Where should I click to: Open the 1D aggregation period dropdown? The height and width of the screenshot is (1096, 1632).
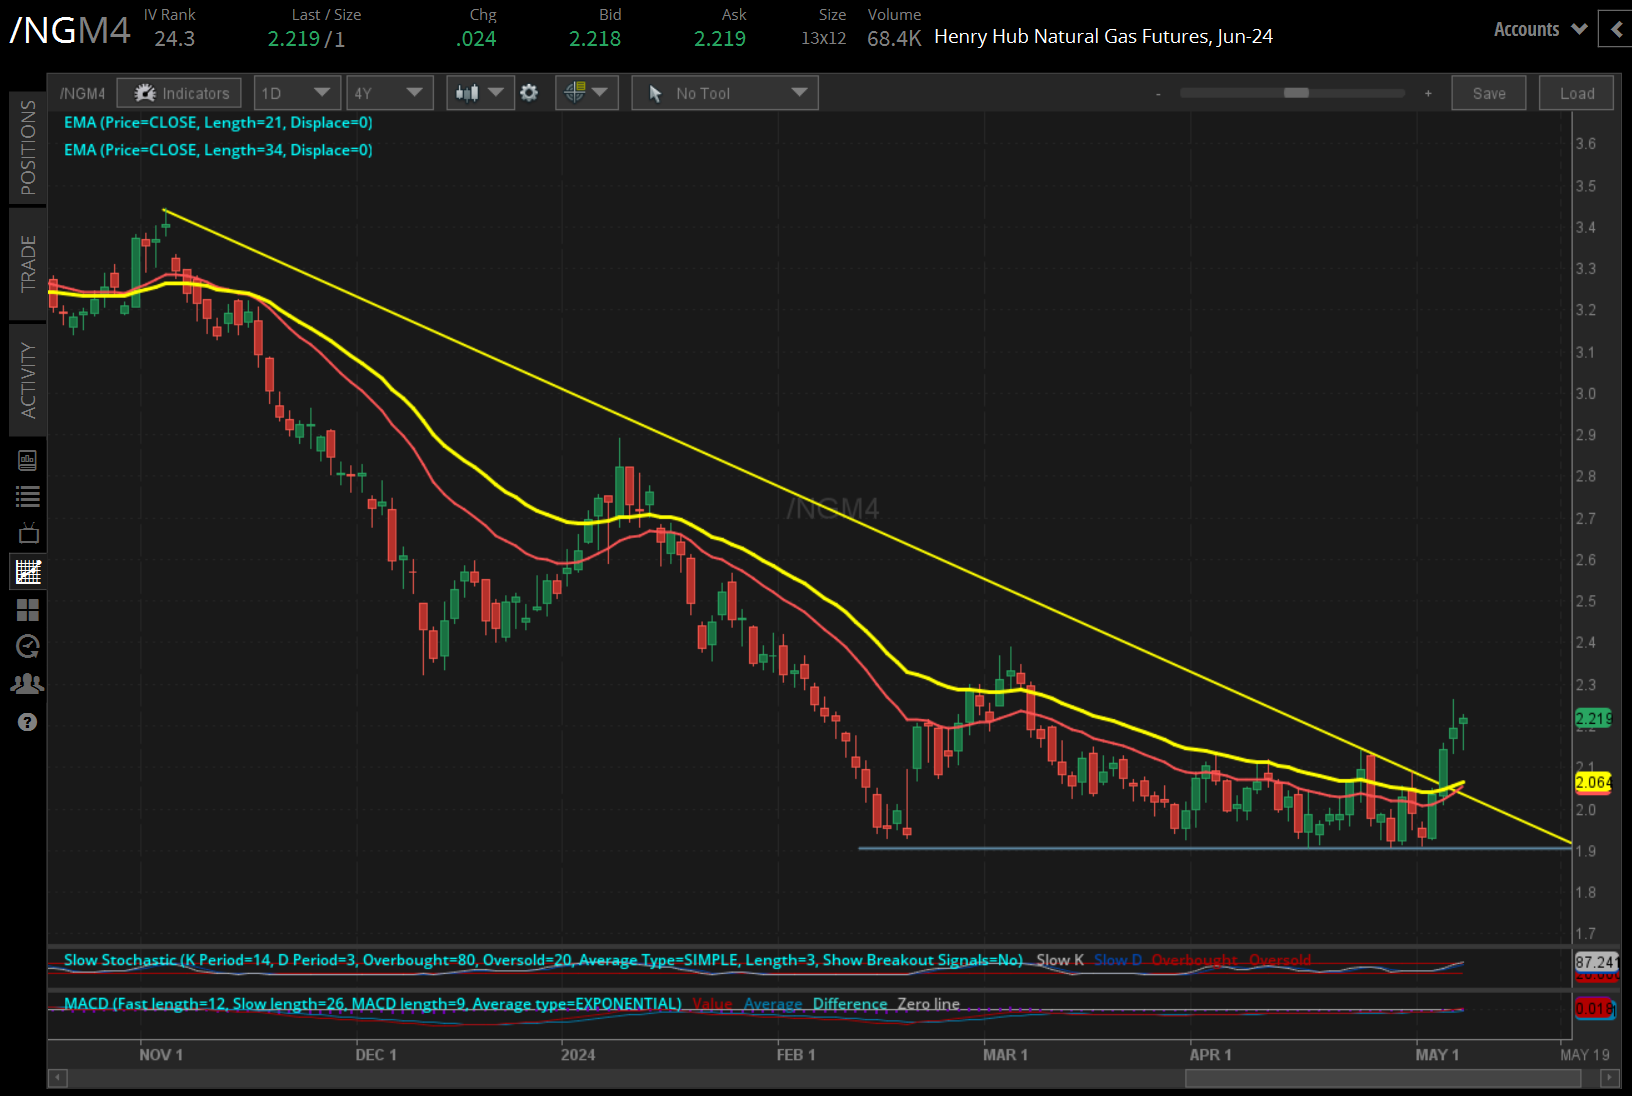[x=297, y=93]
